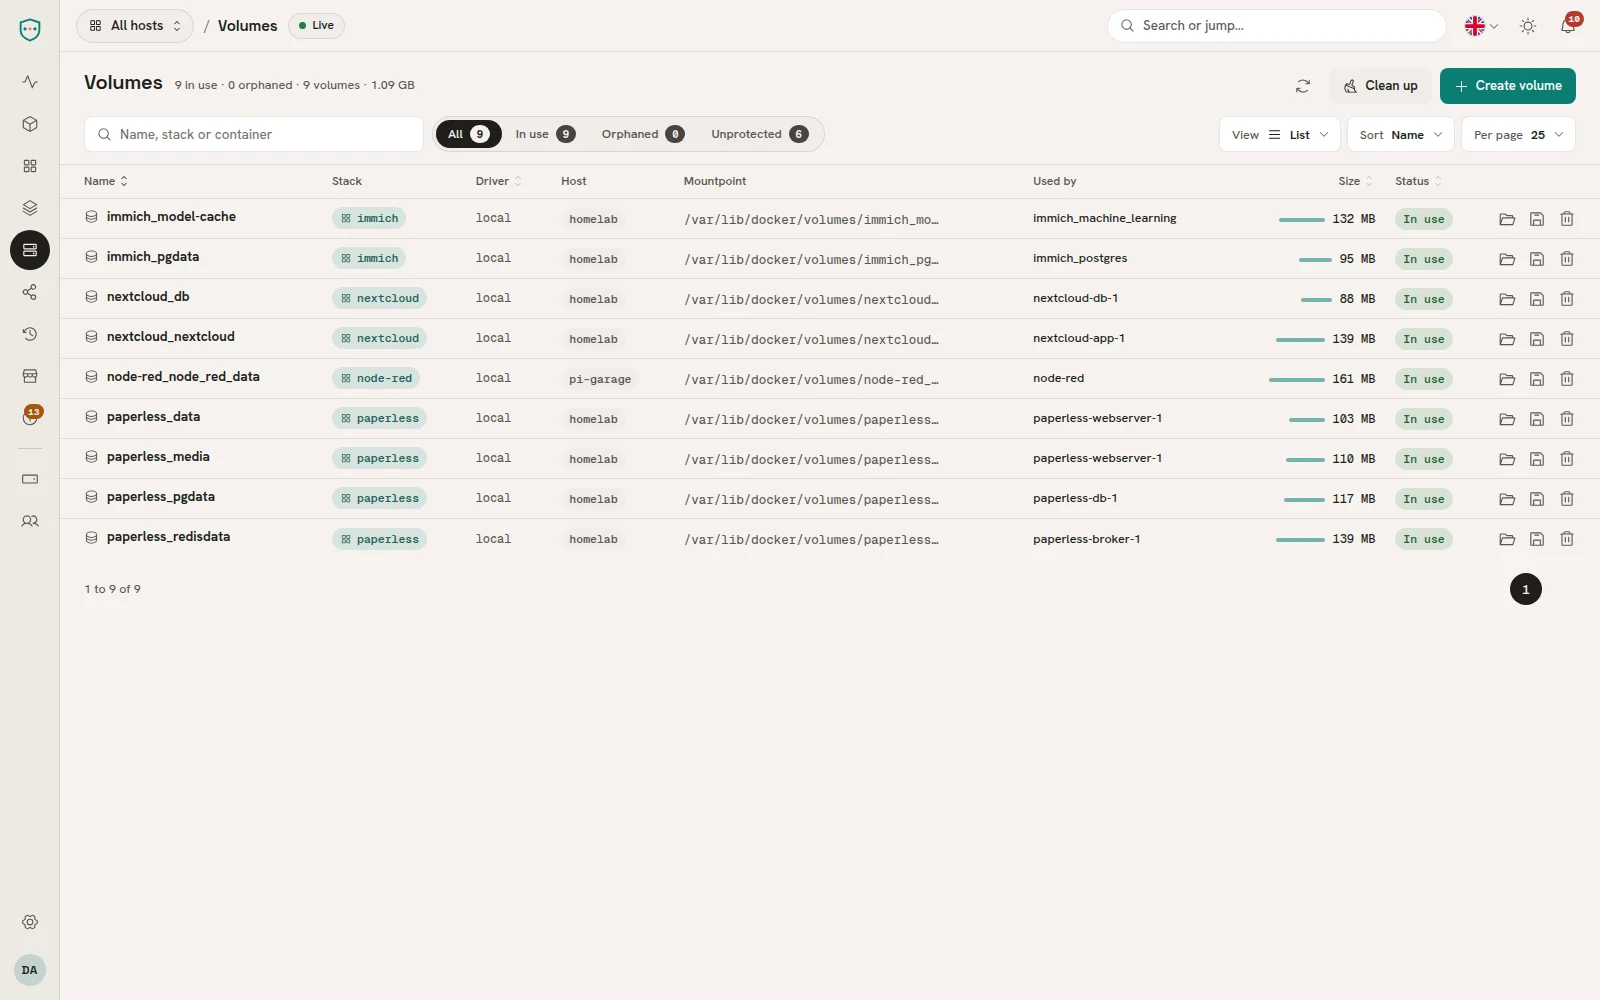The image size is (1600, 1000).
Task: Open the stacks layers icon in the sidebar
Action: click(x=30, y=208)
